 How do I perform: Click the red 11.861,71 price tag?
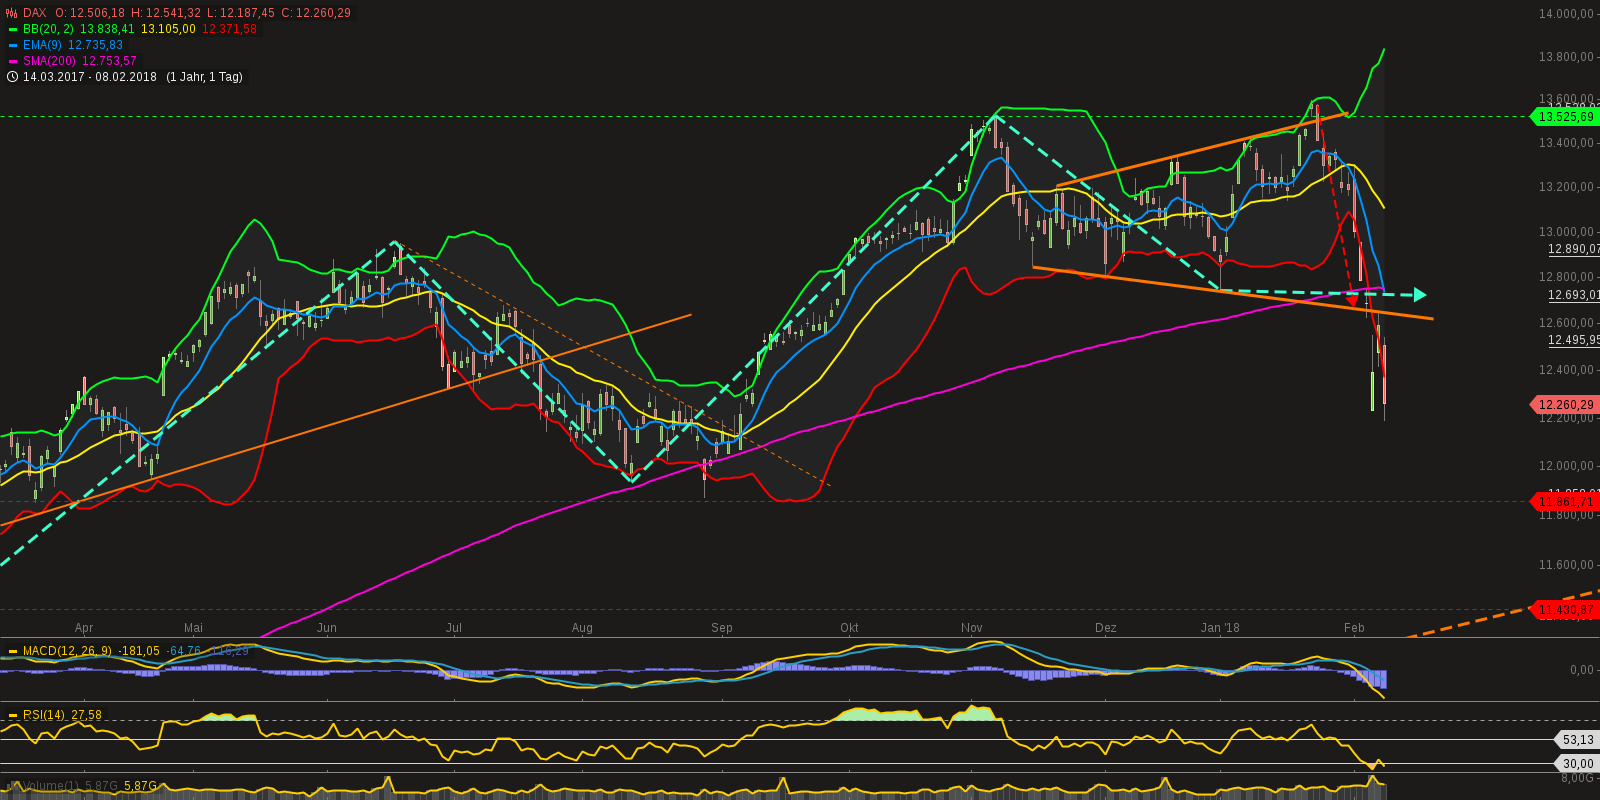point(1565,502)
